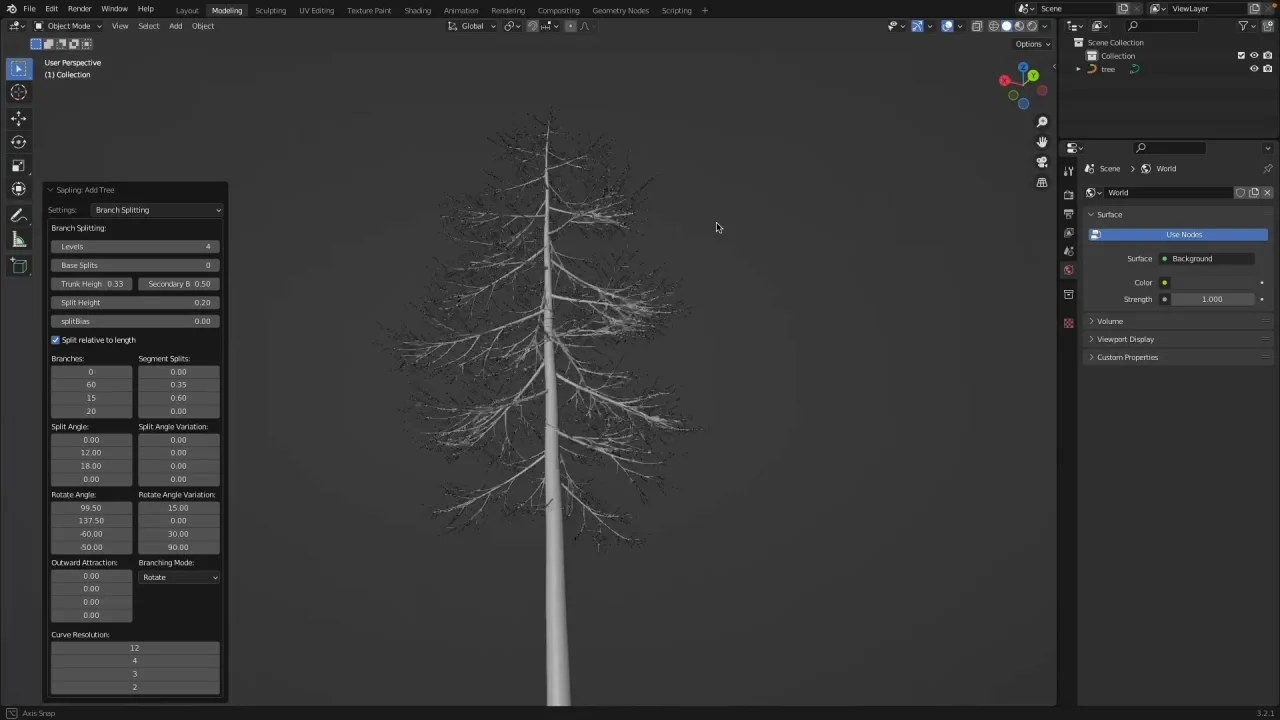Adjust the Trunk Height slider

pyautogui.click(x=92, y=284)
